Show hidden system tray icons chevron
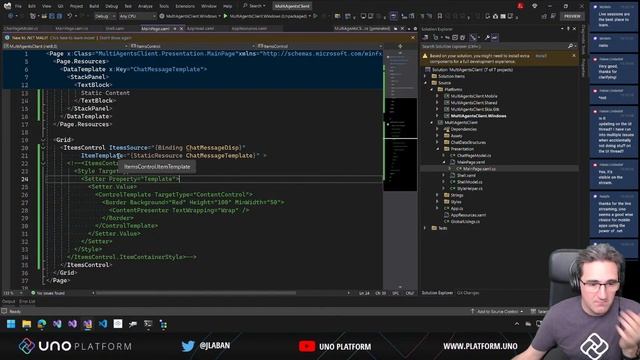The image size is (640, 360). click(x=517, y=324)
